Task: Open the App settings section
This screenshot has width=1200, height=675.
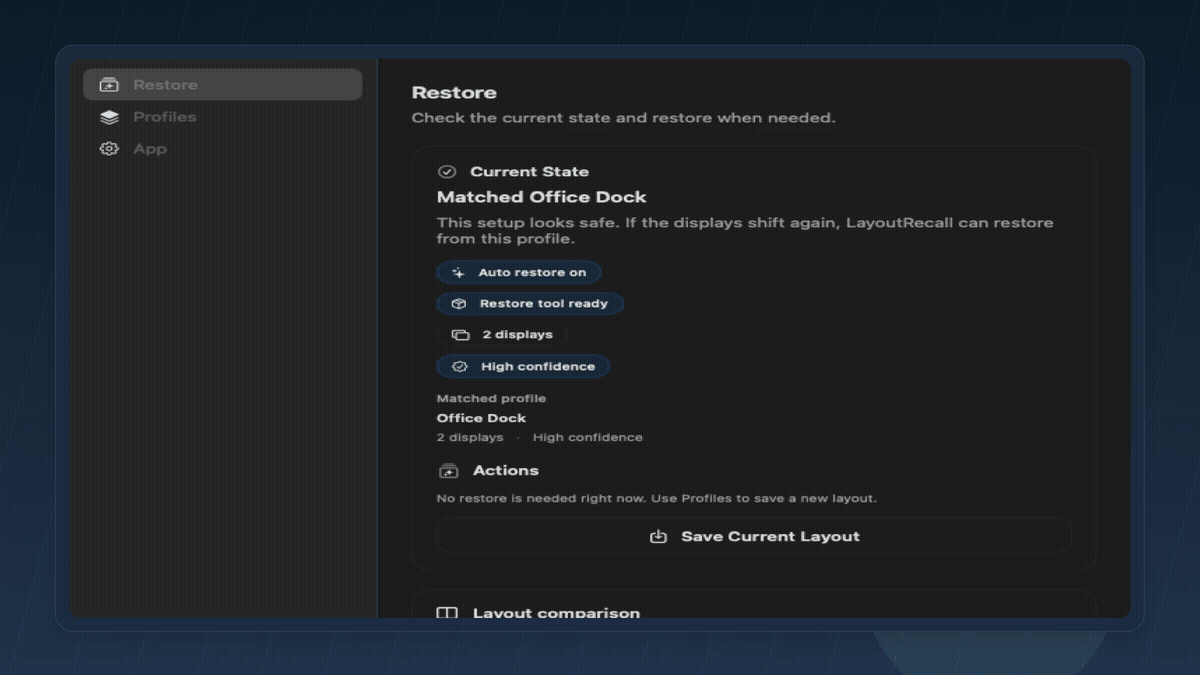Action: pyautogui.click(x=150, y=149)
